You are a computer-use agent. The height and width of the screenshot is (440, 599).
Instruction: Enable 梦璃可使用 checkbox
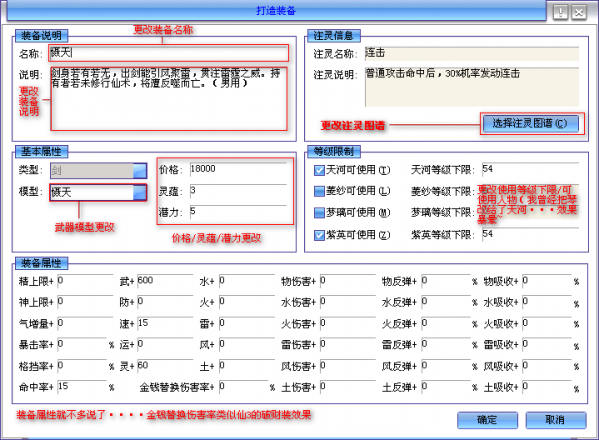pyautogui.click(x=319, y=213)
